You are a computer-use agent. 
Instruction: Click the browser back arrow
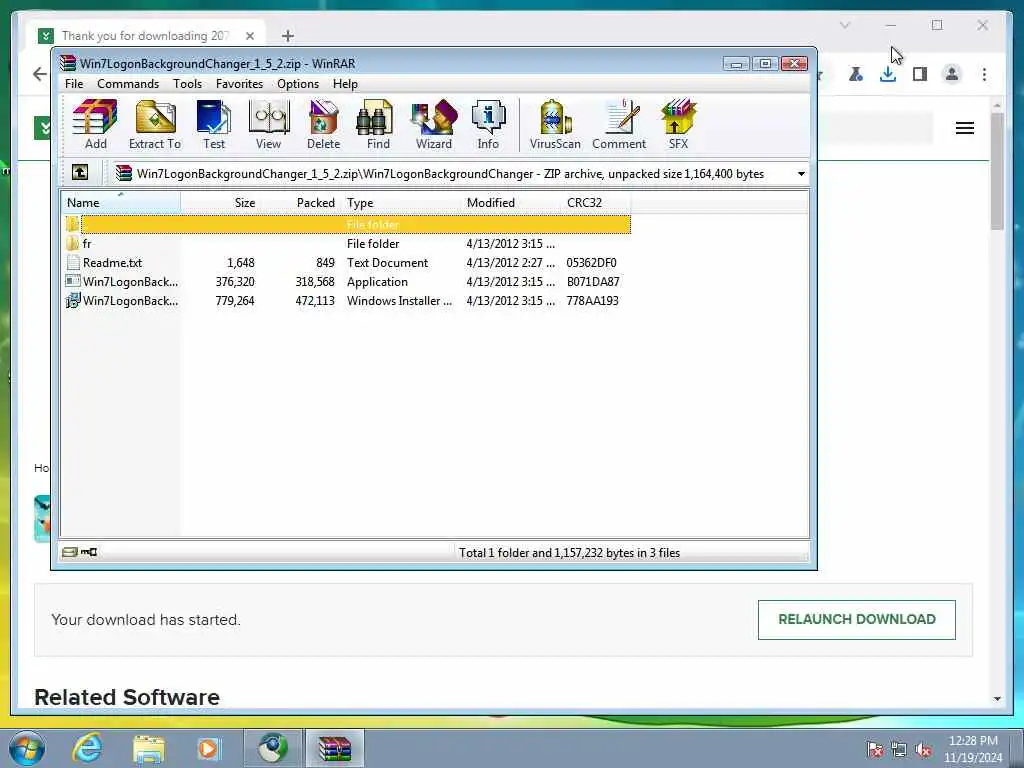pyautogui.click(x=40, y=74)
